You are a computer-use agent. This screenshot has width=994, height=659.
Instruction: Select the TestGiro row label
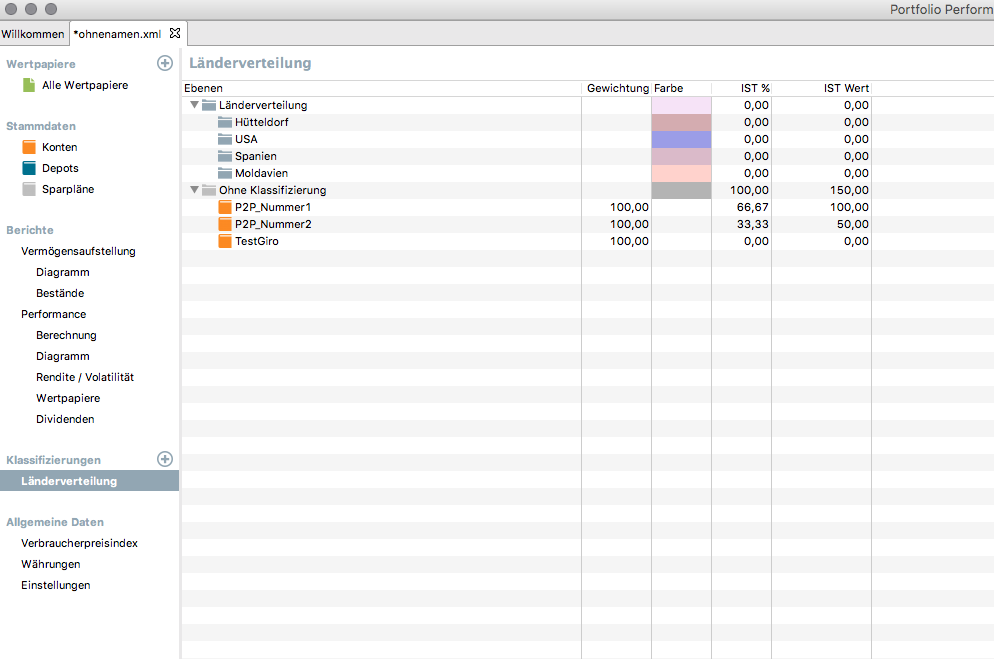coord(257,241)
